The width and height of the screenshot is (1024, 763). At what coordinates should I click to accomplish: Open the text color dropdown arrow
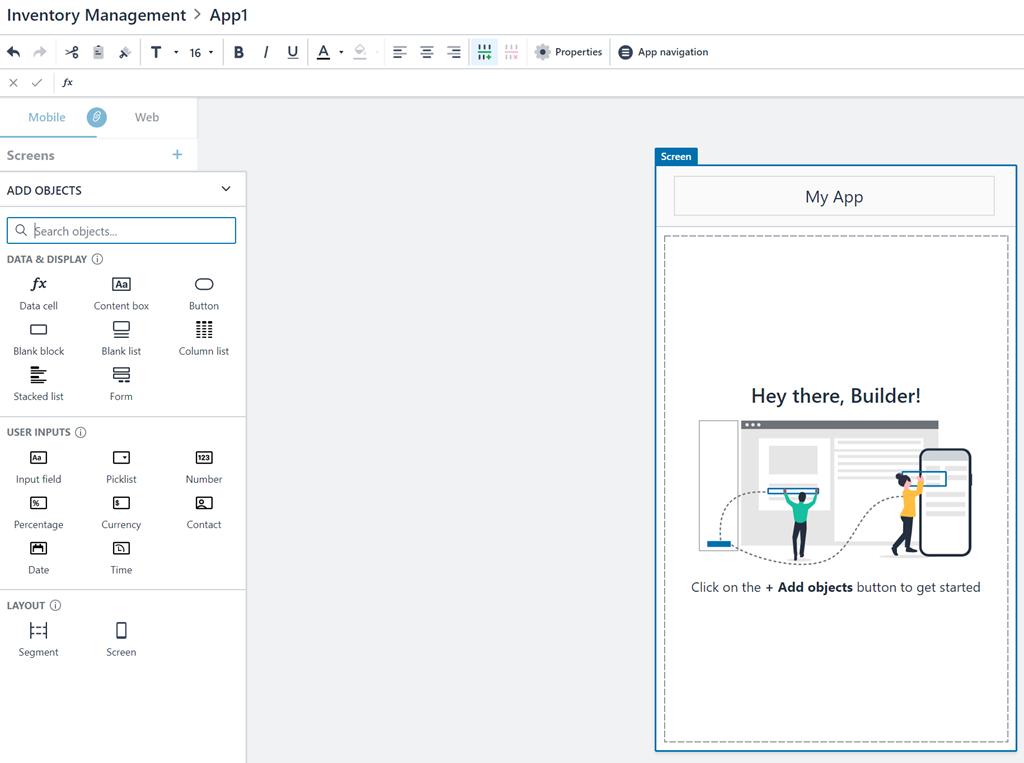point(341,52)
